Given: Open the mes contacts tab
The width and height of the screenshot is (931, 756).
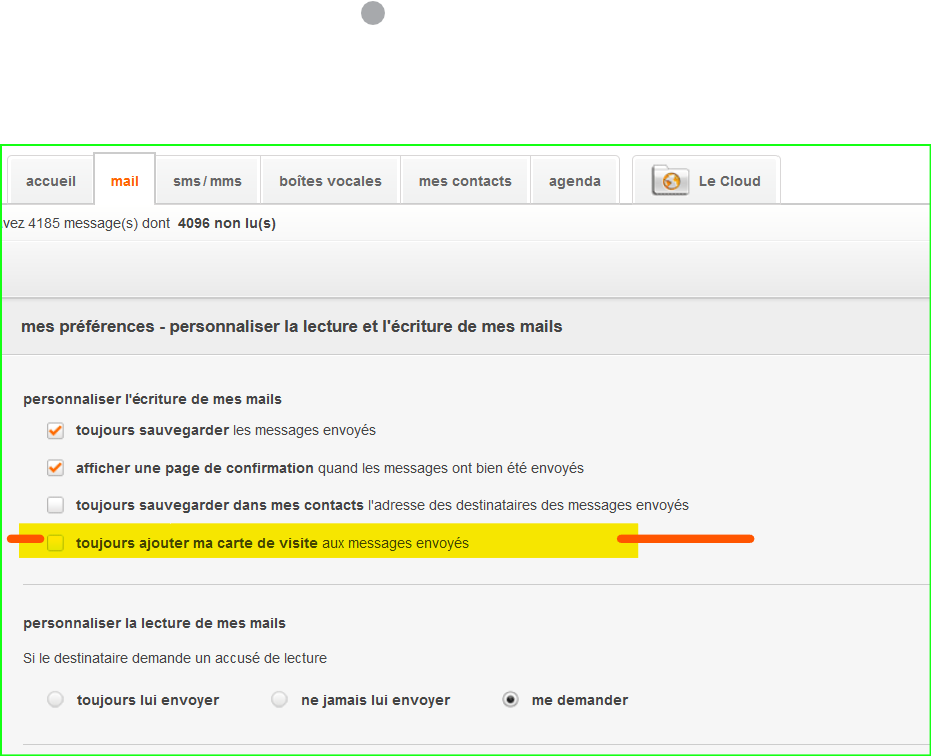Looking at the screenshot, I should point(465,181).
